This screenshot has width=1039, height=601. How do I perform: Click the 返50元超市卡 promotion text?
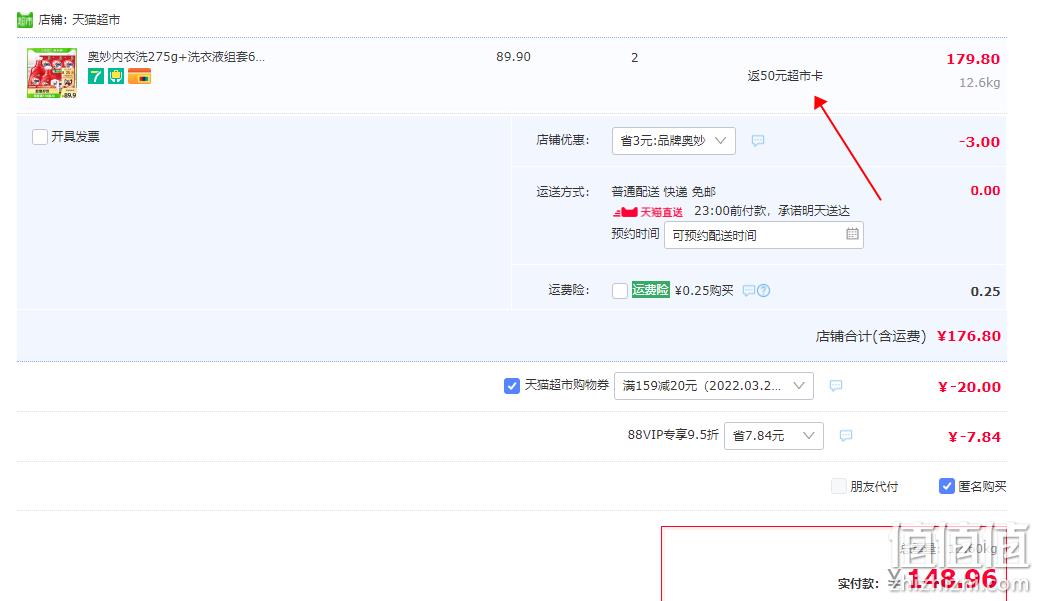pos(785,76)
